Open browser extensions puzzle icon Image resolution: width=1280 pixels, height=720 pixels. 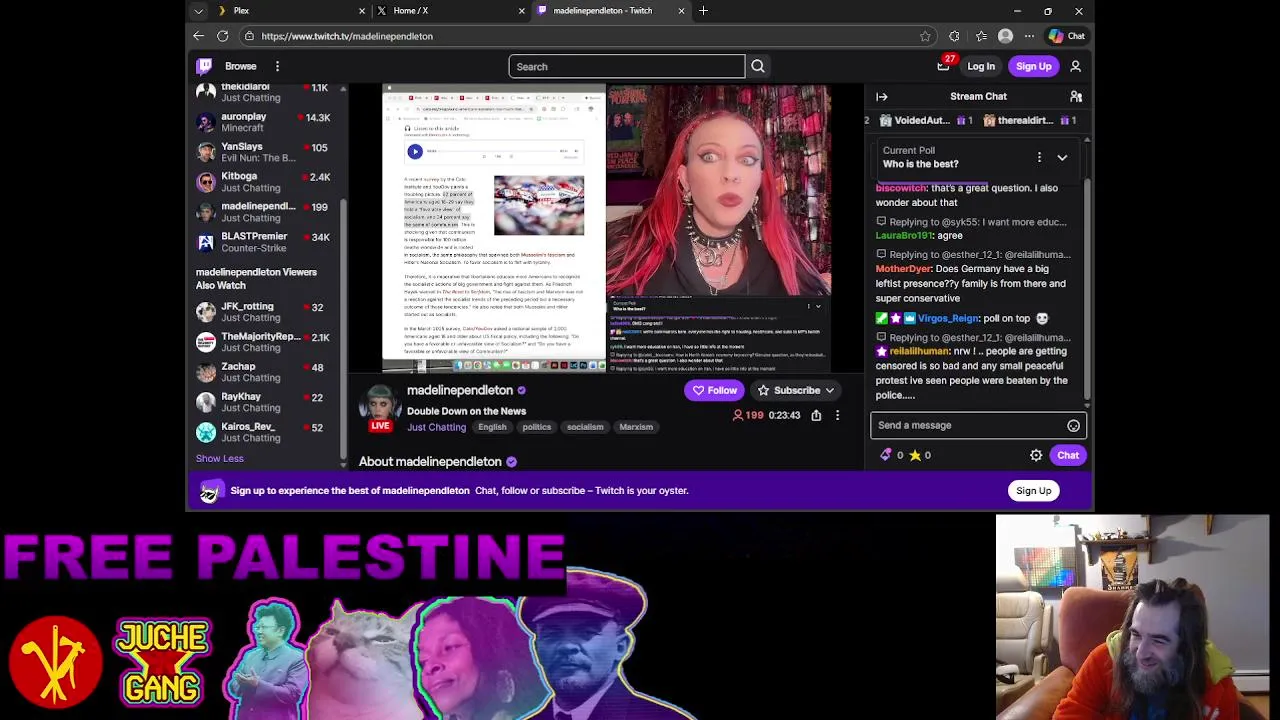954,36
